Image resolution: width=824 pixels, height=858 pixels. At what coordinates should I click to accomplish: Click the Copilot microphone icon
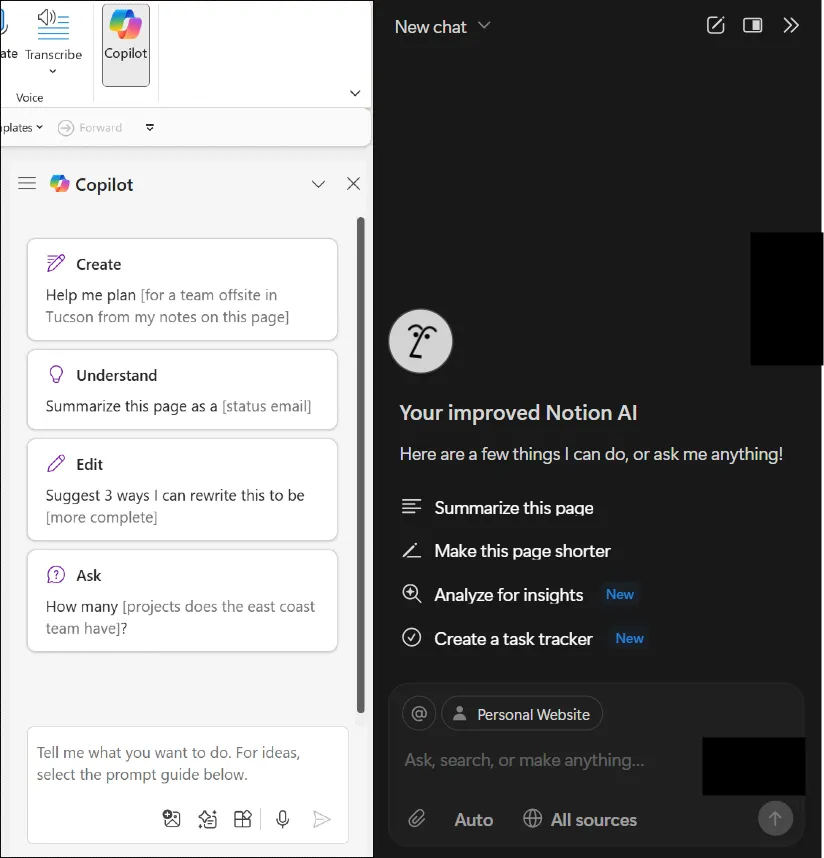point(282,819)
